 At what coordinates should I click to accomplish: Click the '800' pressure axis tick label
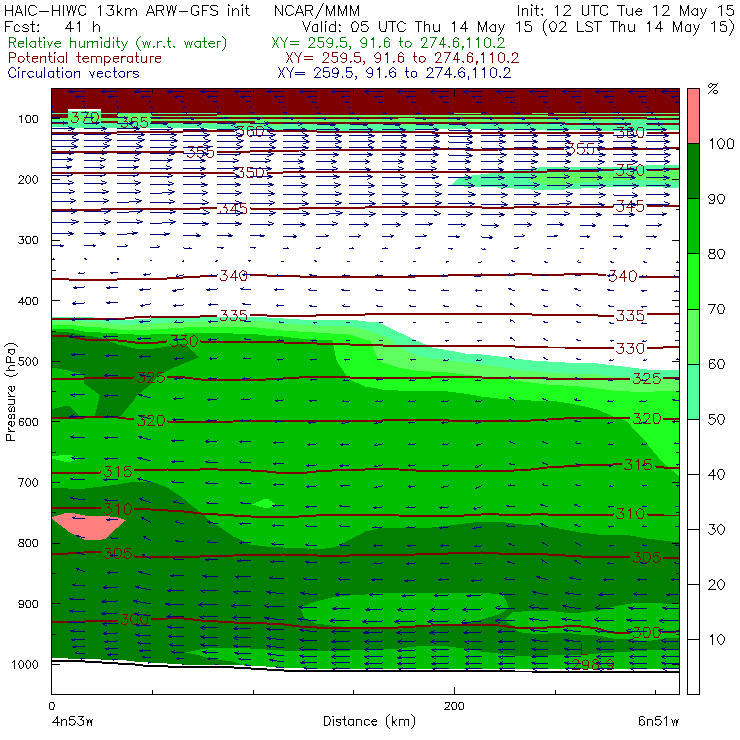pyautogui.click(x=28, y=543)
